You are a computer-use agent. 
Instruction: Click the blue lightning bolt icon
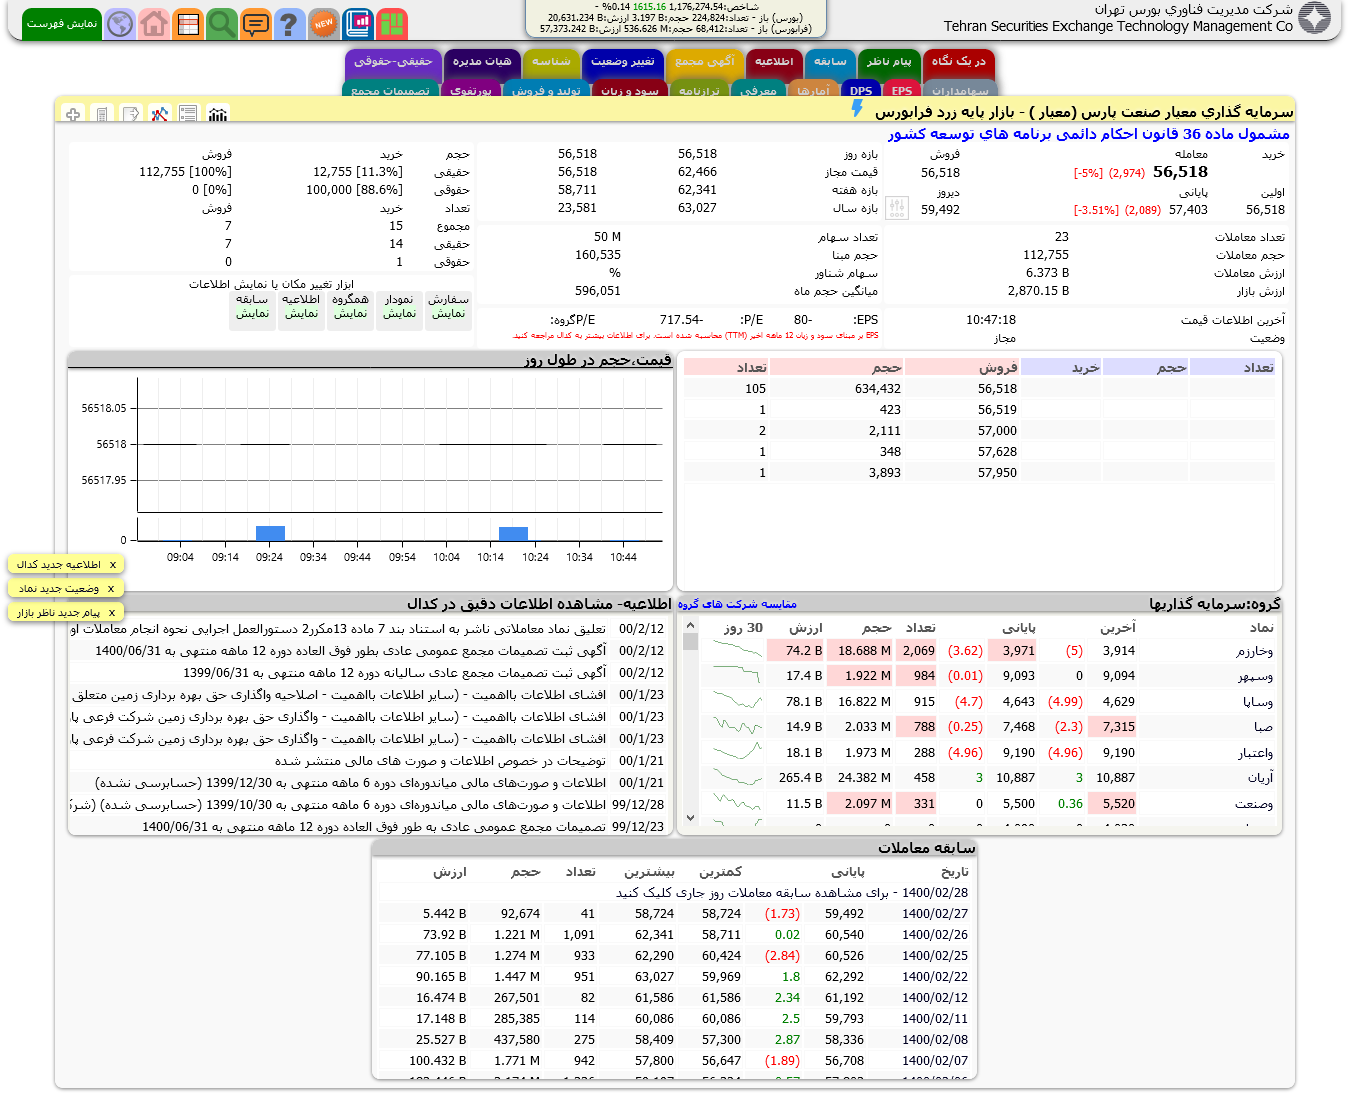tap(857, 108)
